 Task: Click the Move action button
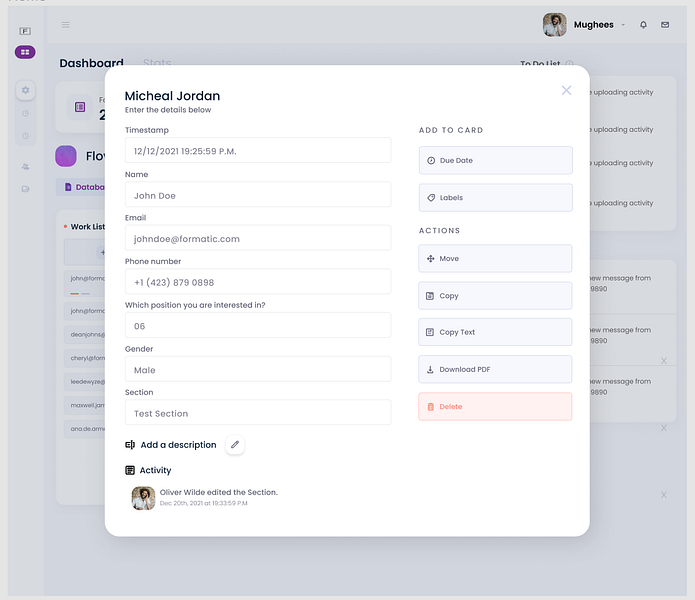pos(495,258)
